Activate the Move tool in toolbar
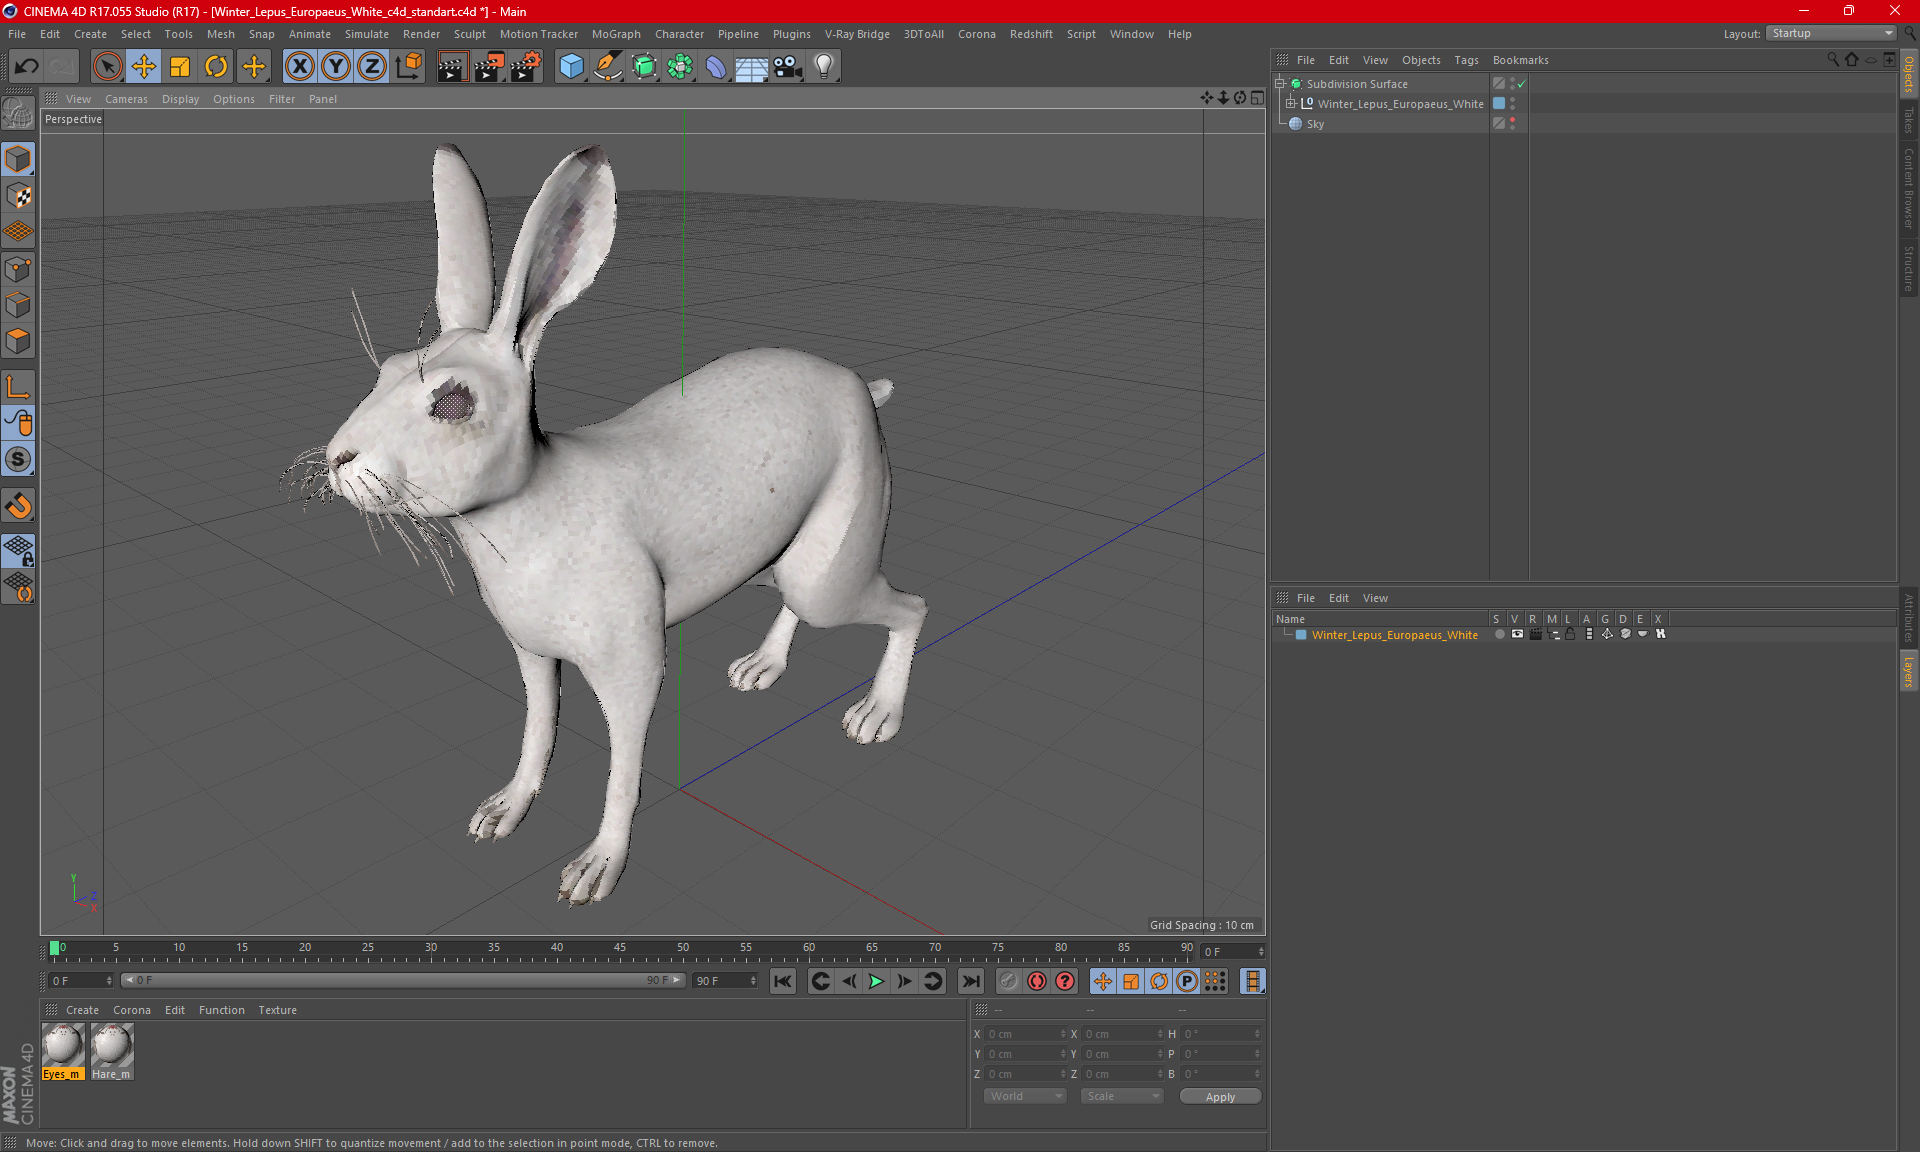1920x1152 pixels. point(144,67)
